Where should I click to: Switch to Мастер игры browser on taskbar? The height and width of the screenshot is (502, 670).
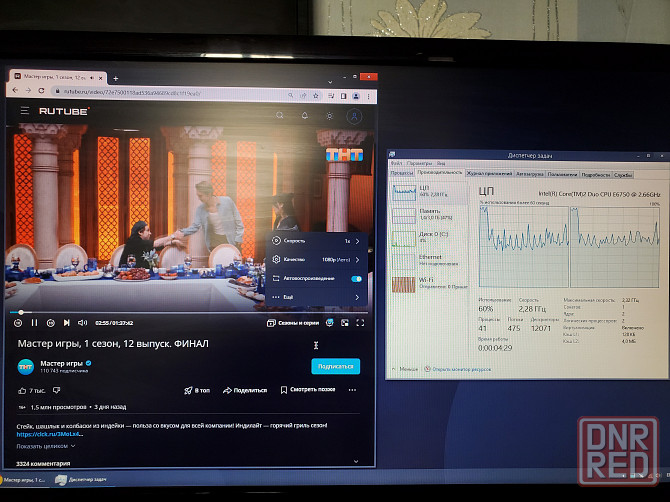24,480
